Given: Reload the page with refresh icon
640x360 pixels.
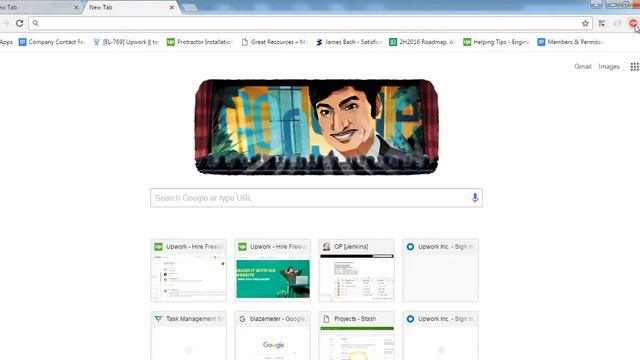Looking at the screenshot, I should tap(19, 23).
